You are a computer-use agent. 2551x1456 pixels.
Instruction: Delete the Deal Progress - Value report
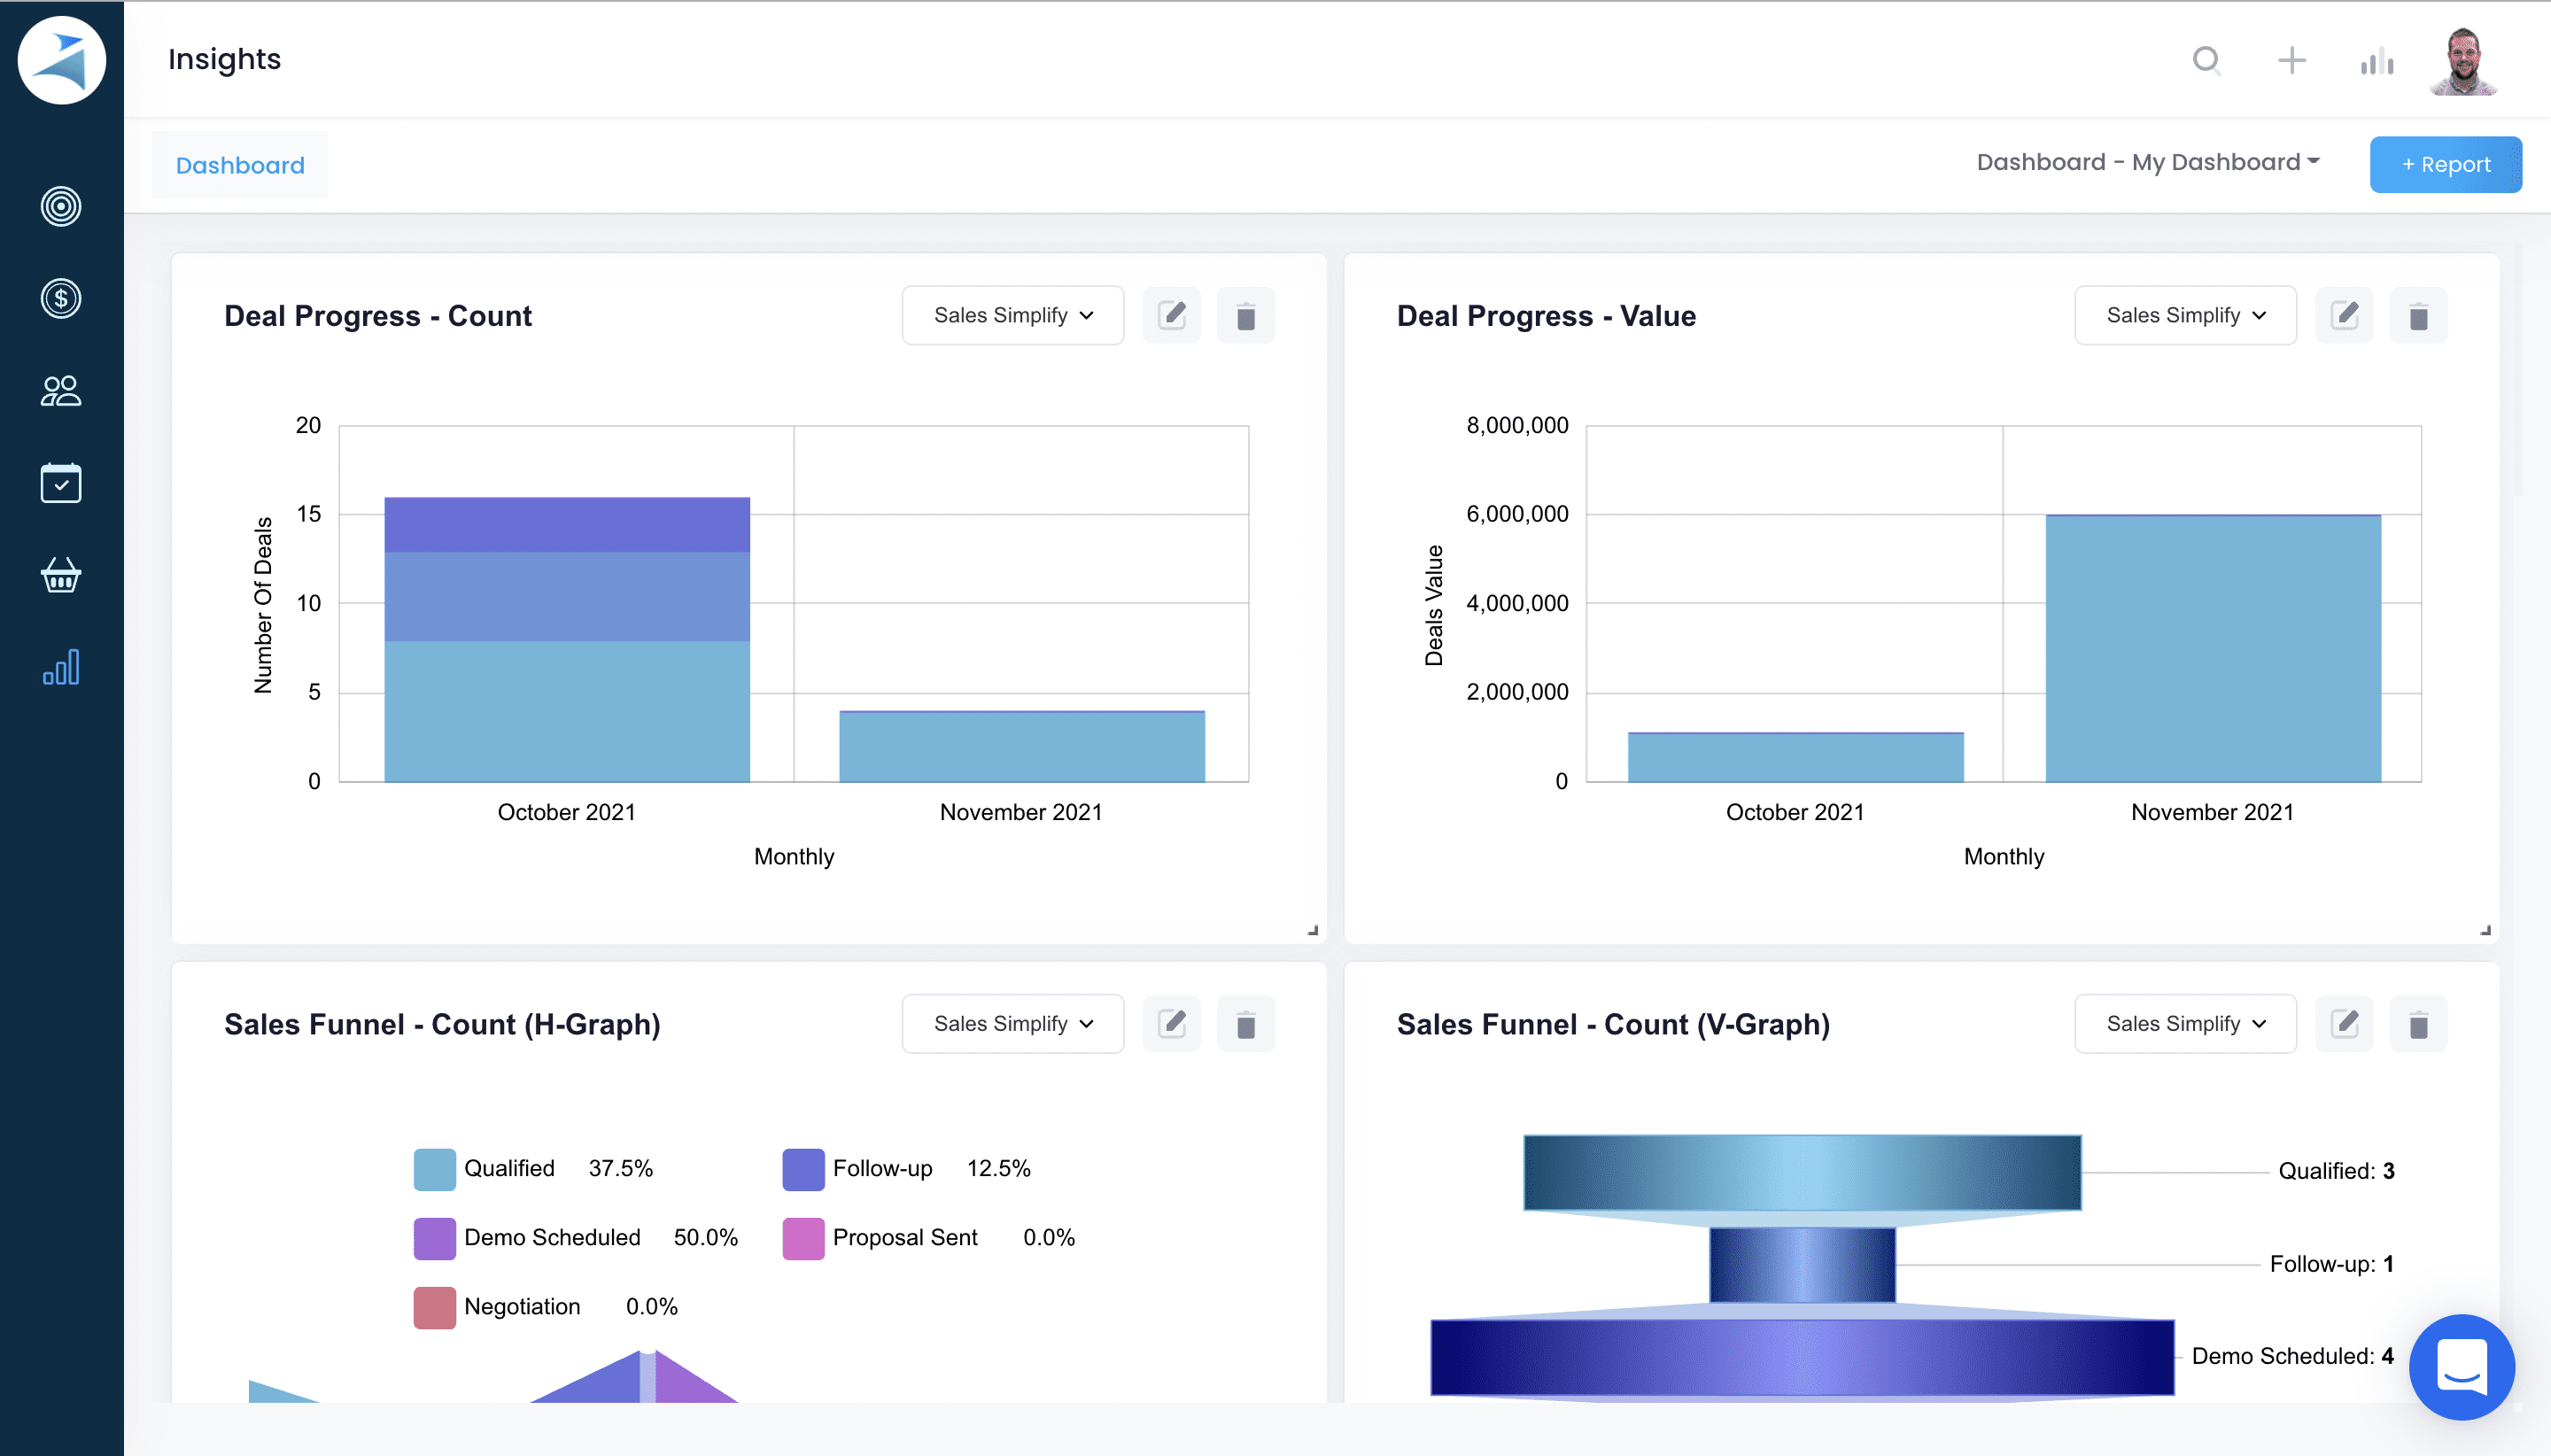[x=2418, y=316]
